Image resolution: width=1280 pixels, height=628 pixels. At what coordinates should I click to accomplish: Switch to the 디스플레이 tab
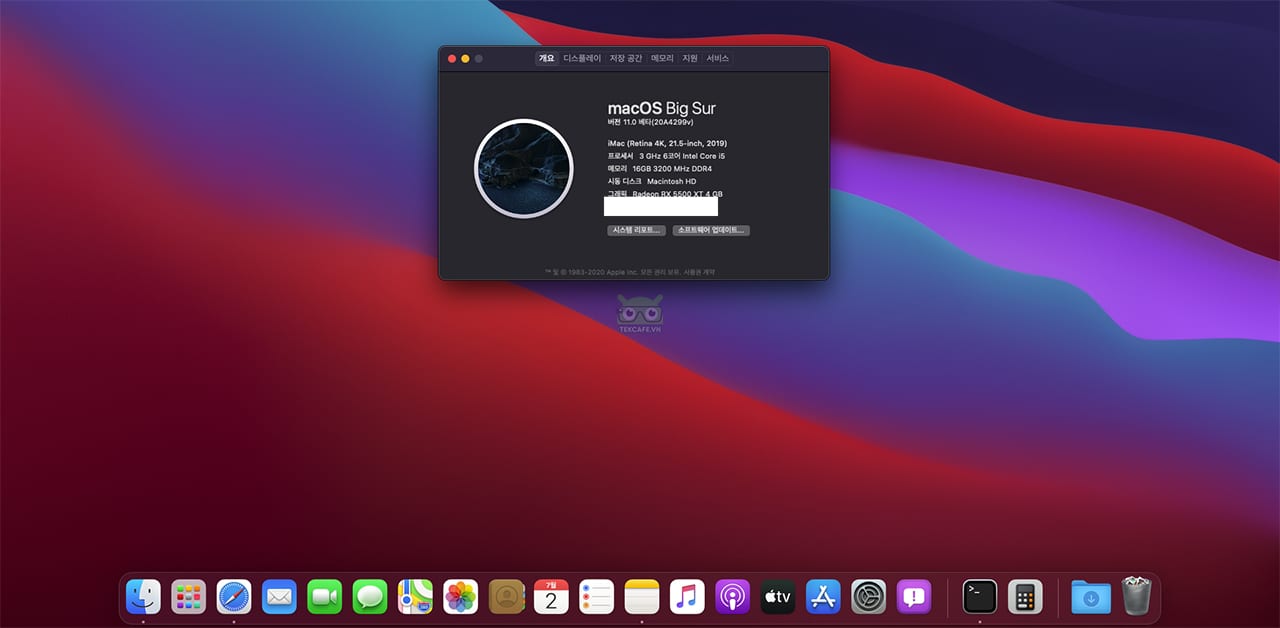click(582, 59)
